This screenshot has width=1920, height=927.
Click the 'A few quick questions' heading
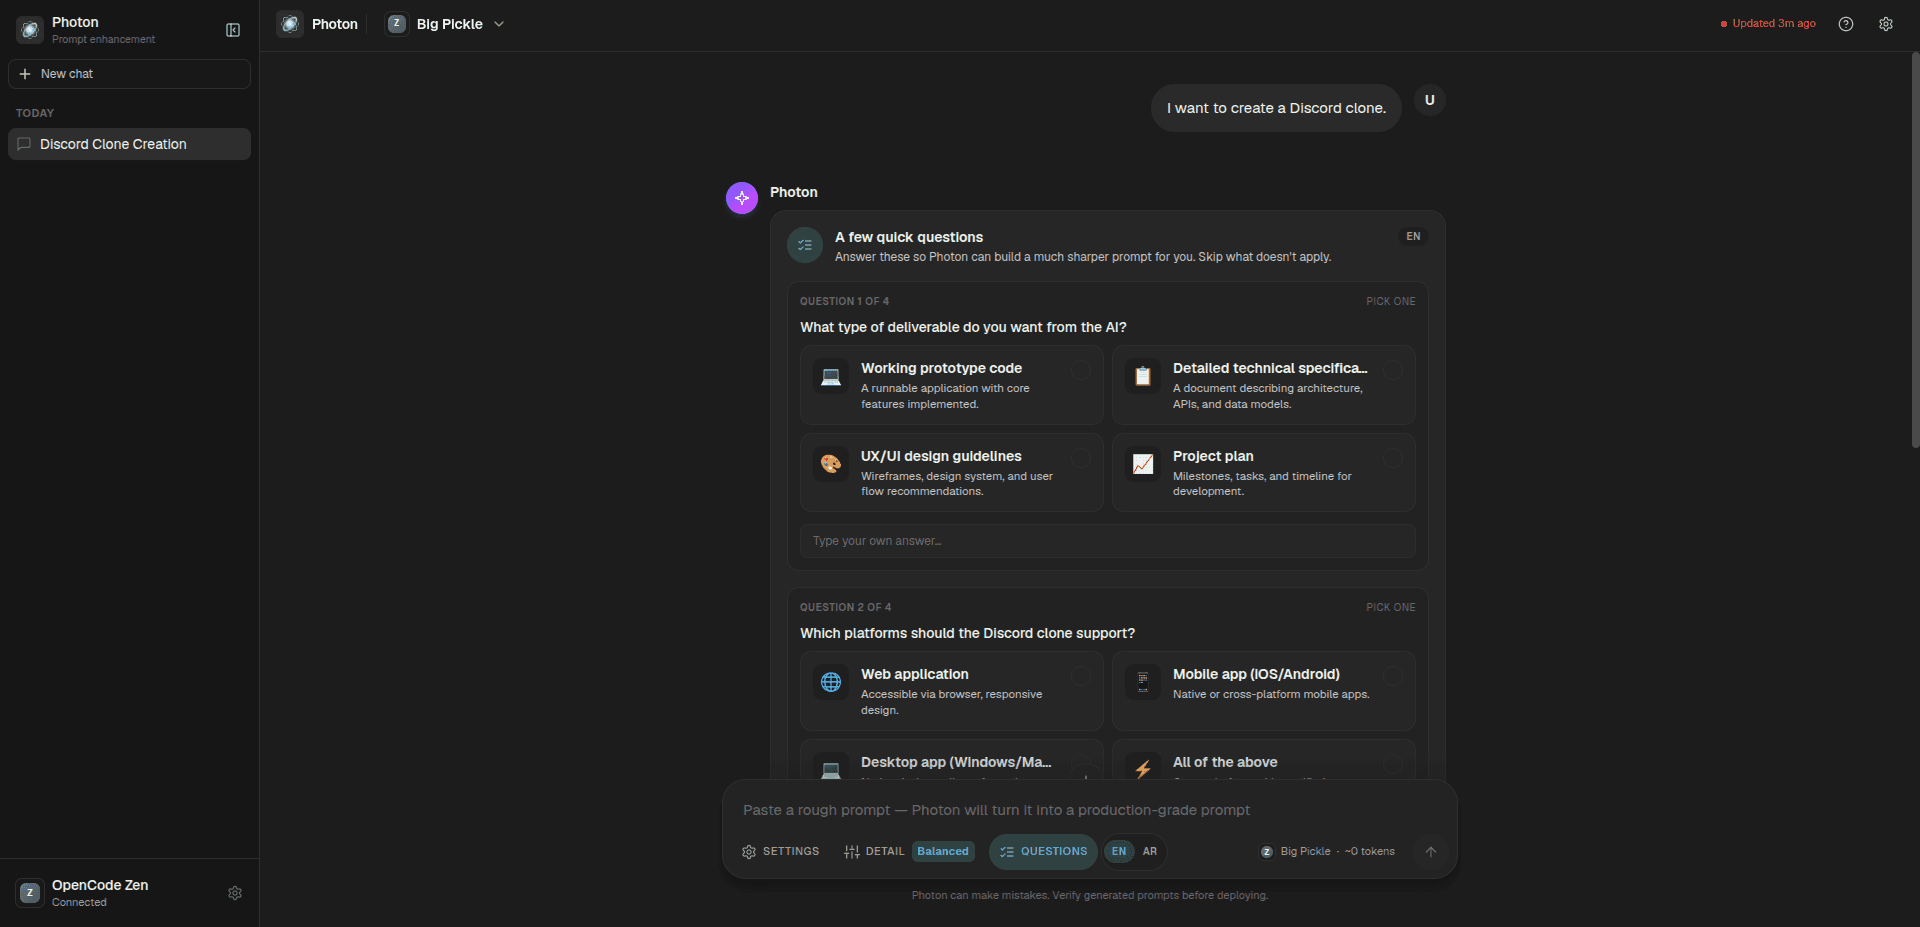pos(909,237)
